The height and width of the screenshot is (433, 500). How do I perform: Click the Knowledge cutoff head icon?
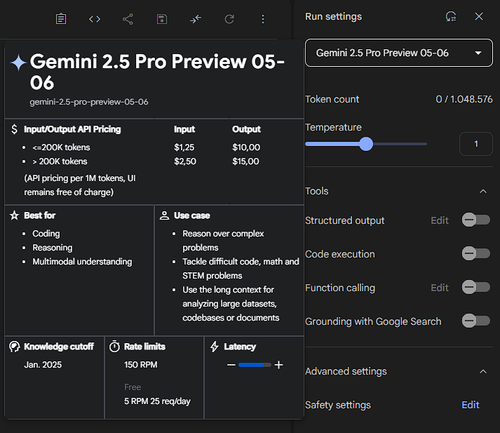(14, 347)
